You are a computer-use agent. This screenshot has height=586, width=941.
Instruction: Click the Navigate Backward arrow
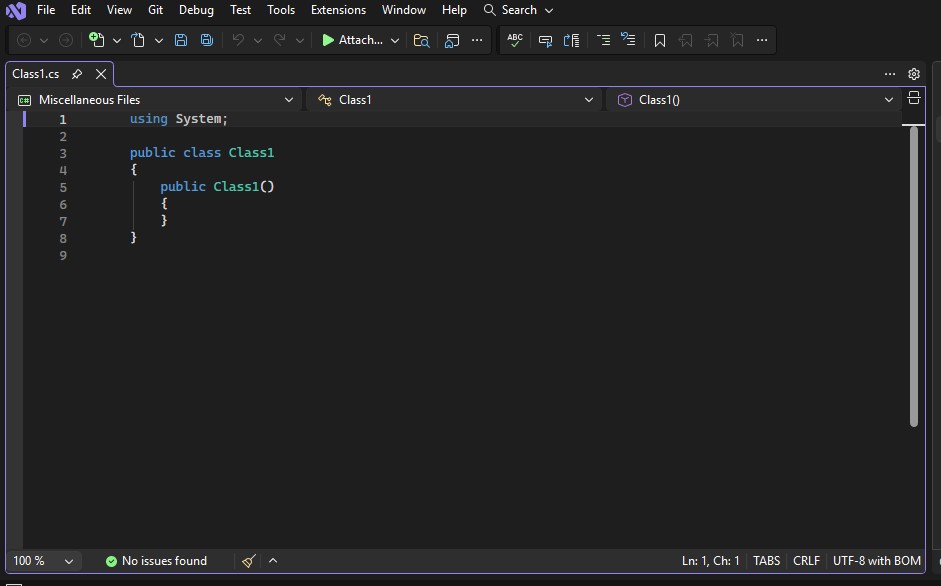coord(23,40)
